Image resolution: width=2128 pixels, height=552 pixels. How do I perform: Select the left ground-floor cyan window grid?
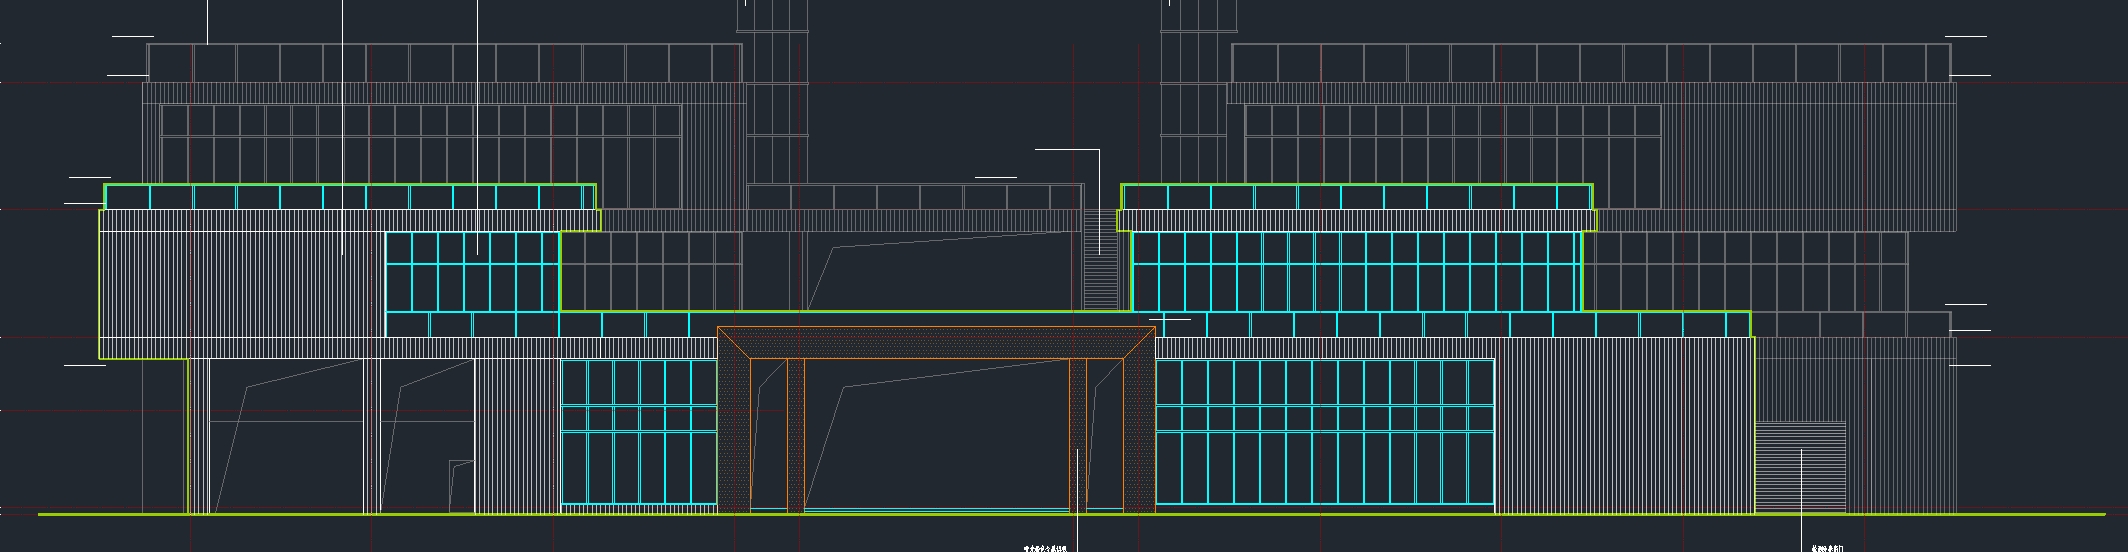(638, 432)
